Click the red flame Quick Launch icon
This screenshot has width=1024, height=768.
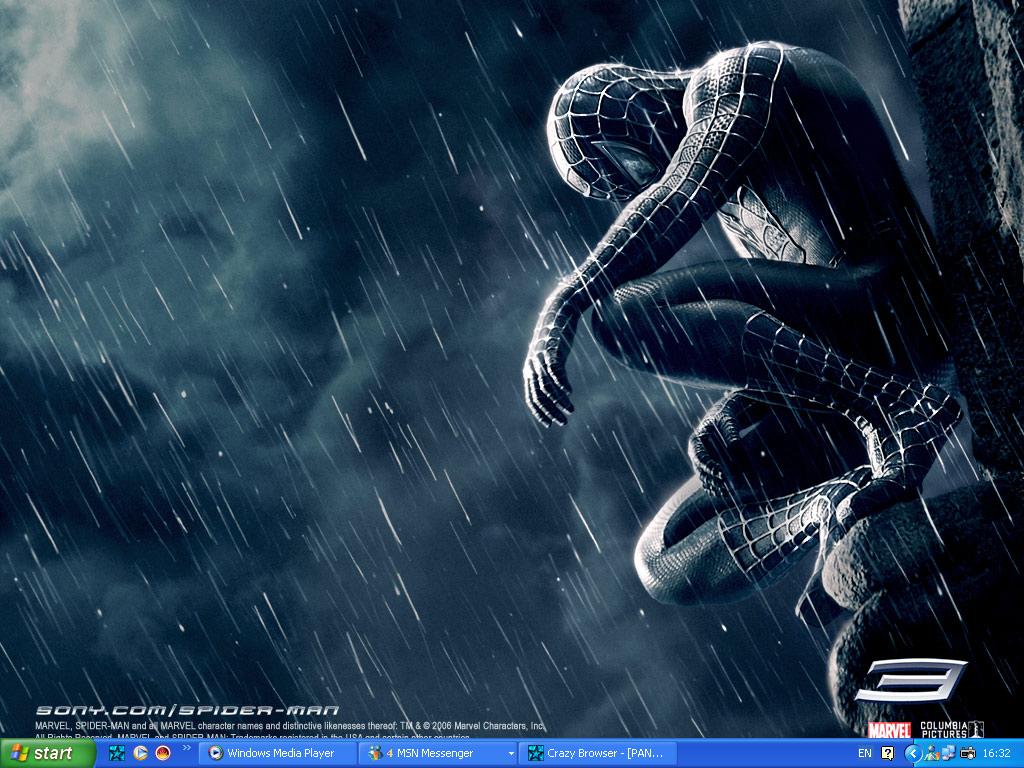(163, 753)
